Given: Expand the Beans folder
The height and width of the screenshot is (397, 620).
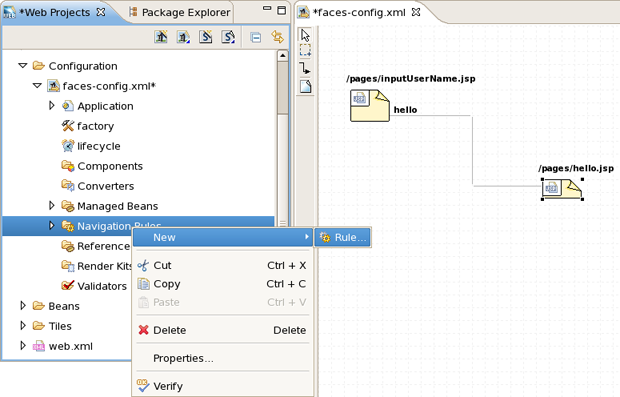Looking at the screenshot, I should click(23, 305).
